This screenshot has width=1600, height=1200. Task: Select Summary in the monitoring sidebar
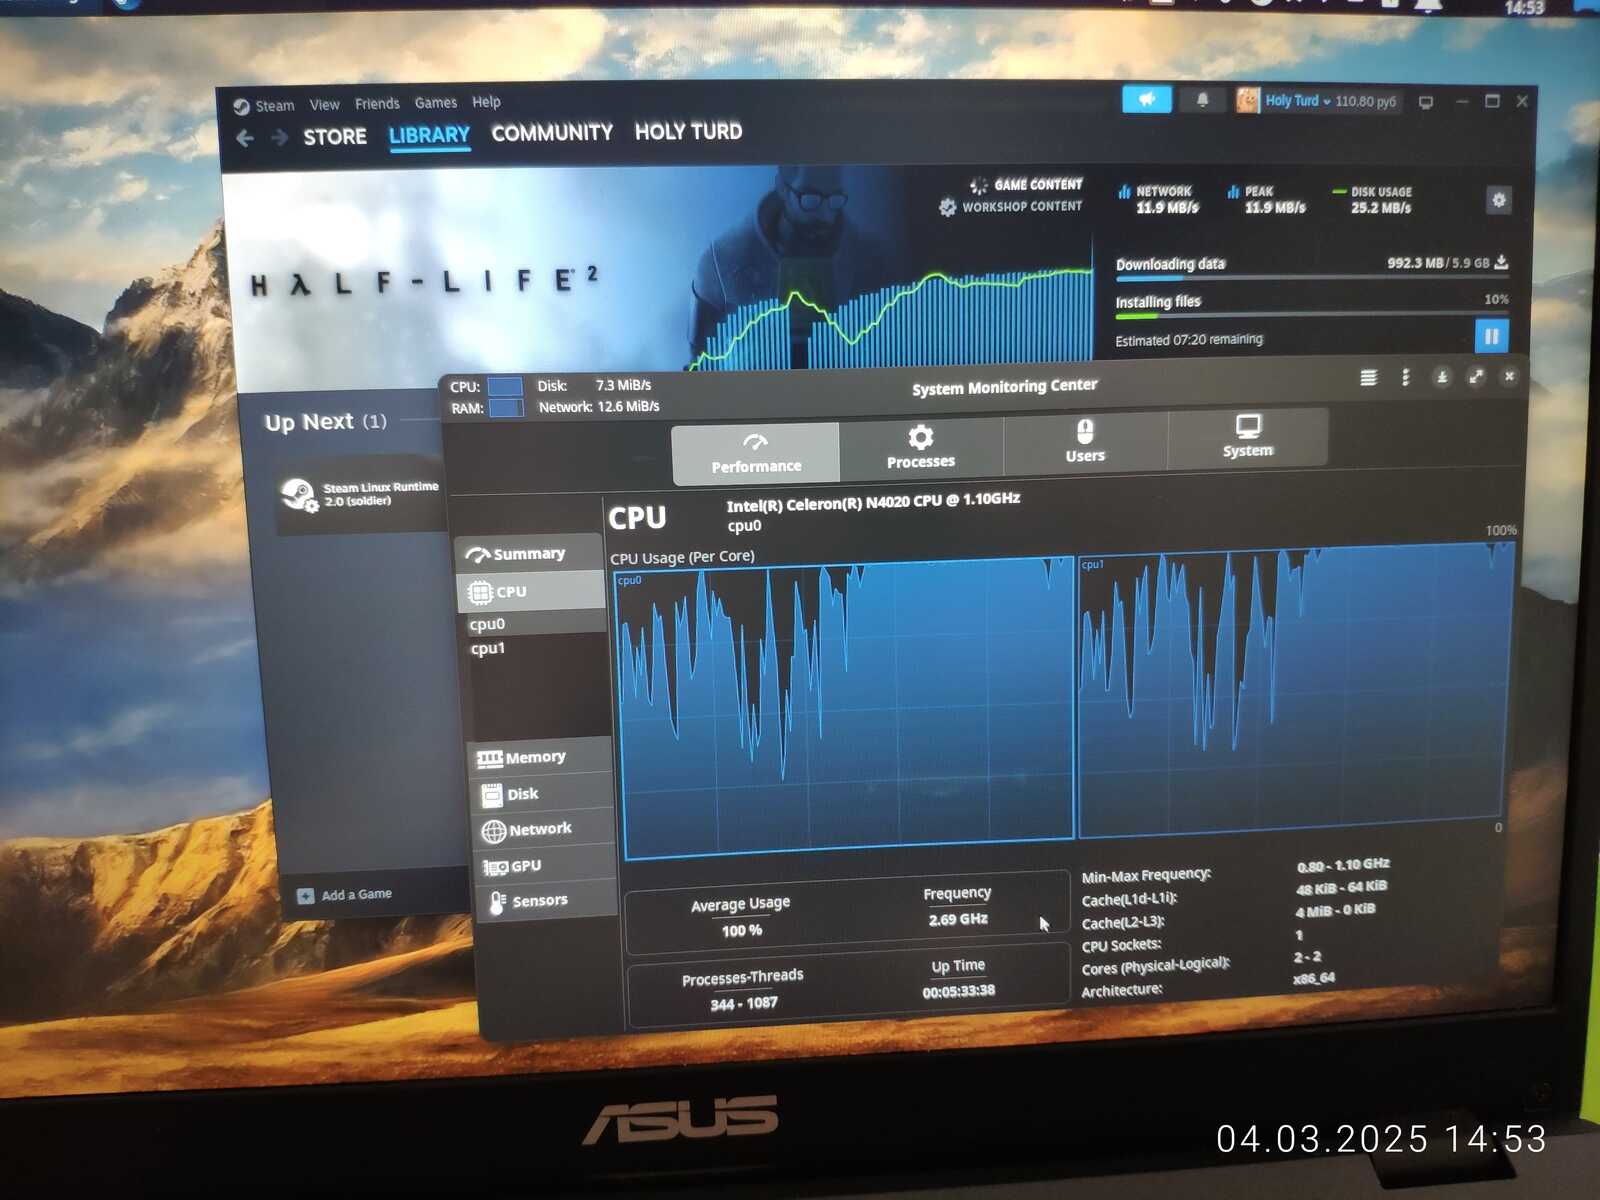tap(530, 554)
